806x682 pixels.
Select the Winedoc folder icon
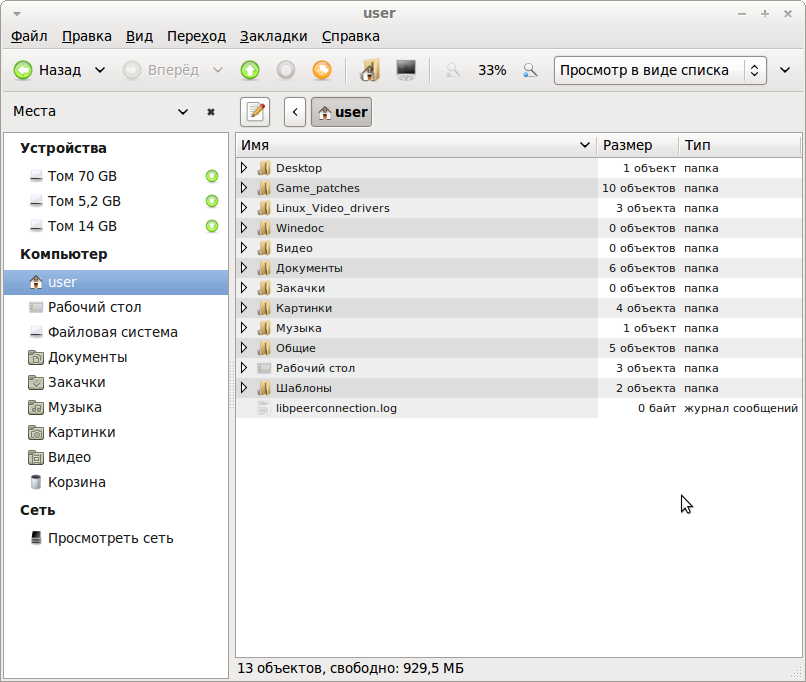(264, 228)
